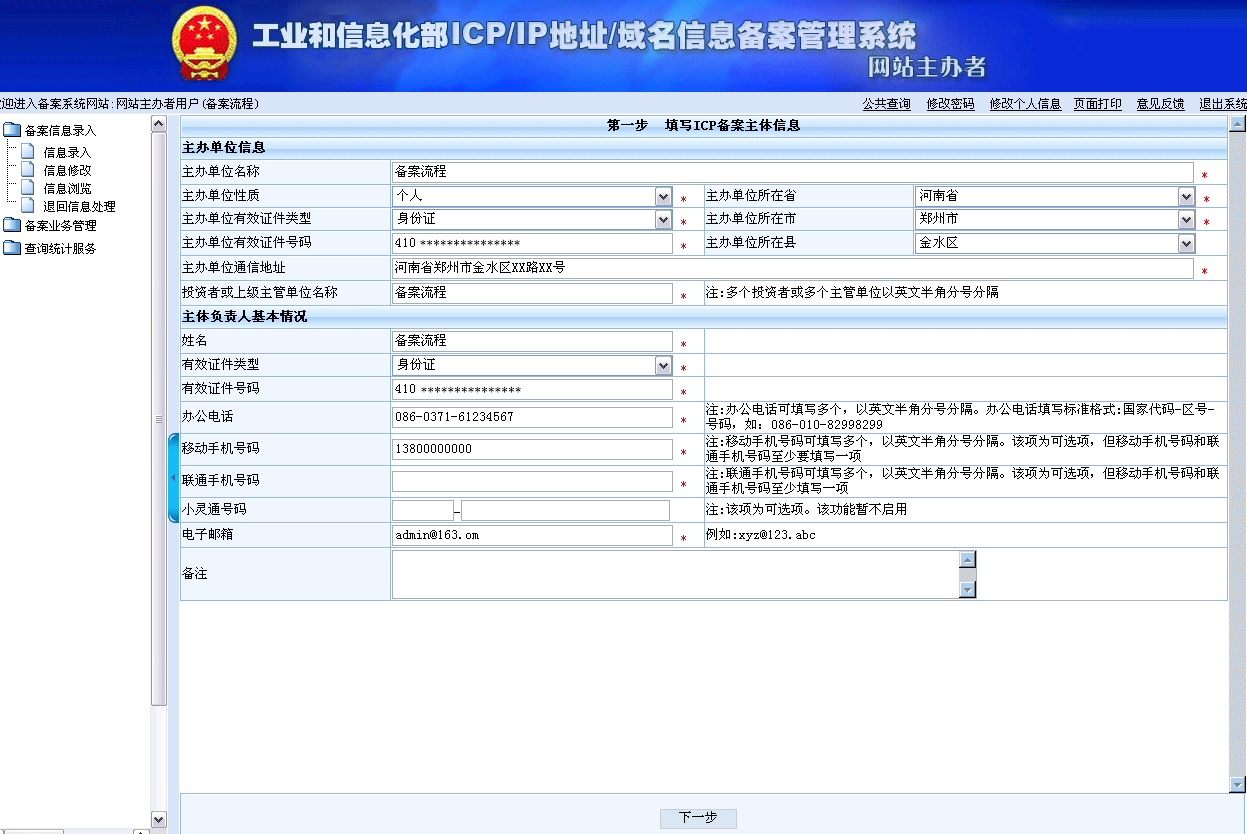Screen dimensions: 1247x834
Task: Click the page icon beside 信息修改
Action: tap(27, 170)
